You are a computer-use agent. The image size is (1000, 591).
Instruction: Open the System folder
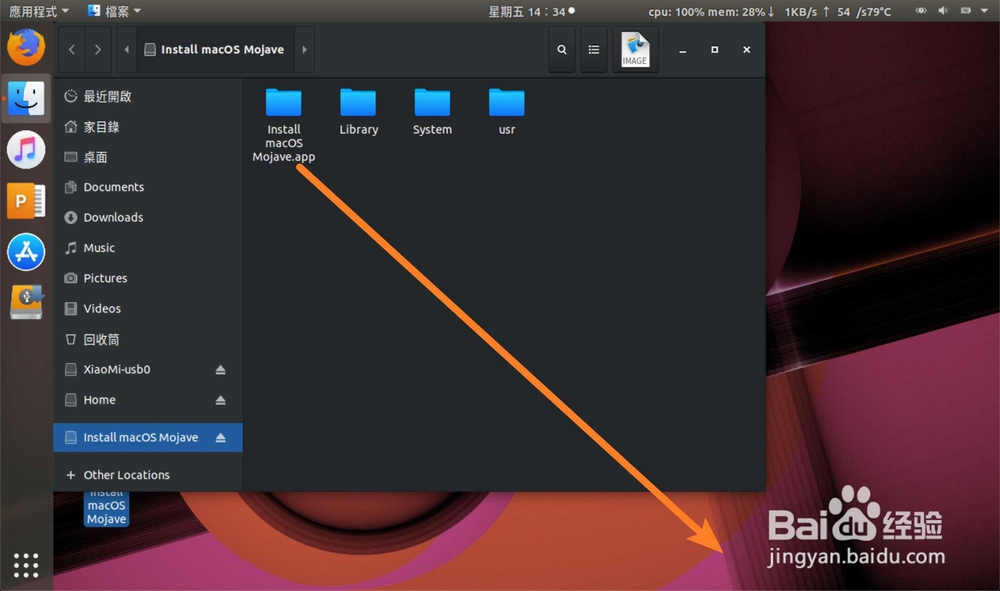432,112
